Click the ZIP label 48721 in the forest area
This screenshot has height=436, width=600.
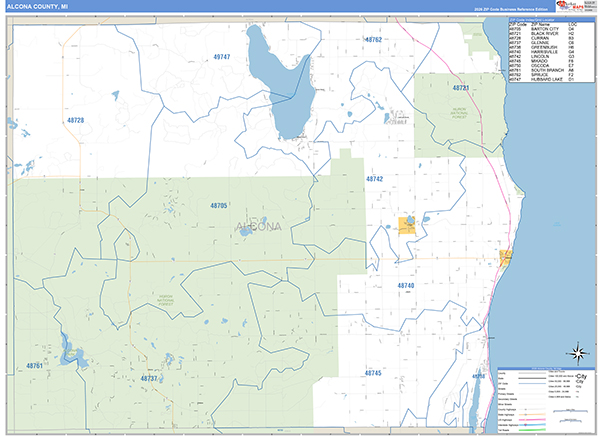click(461, 88)
